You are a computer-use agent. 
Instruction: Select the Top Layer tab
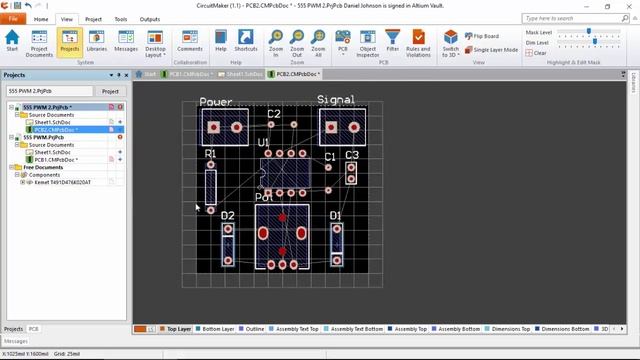tap(176, 329)
